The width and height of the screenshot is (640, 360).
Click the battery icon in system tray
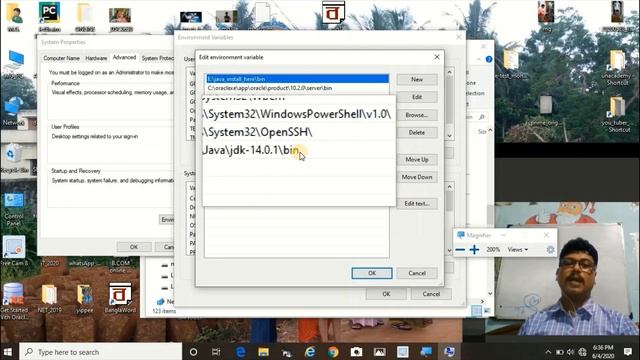pyautogui.click(x=559, y=352)
